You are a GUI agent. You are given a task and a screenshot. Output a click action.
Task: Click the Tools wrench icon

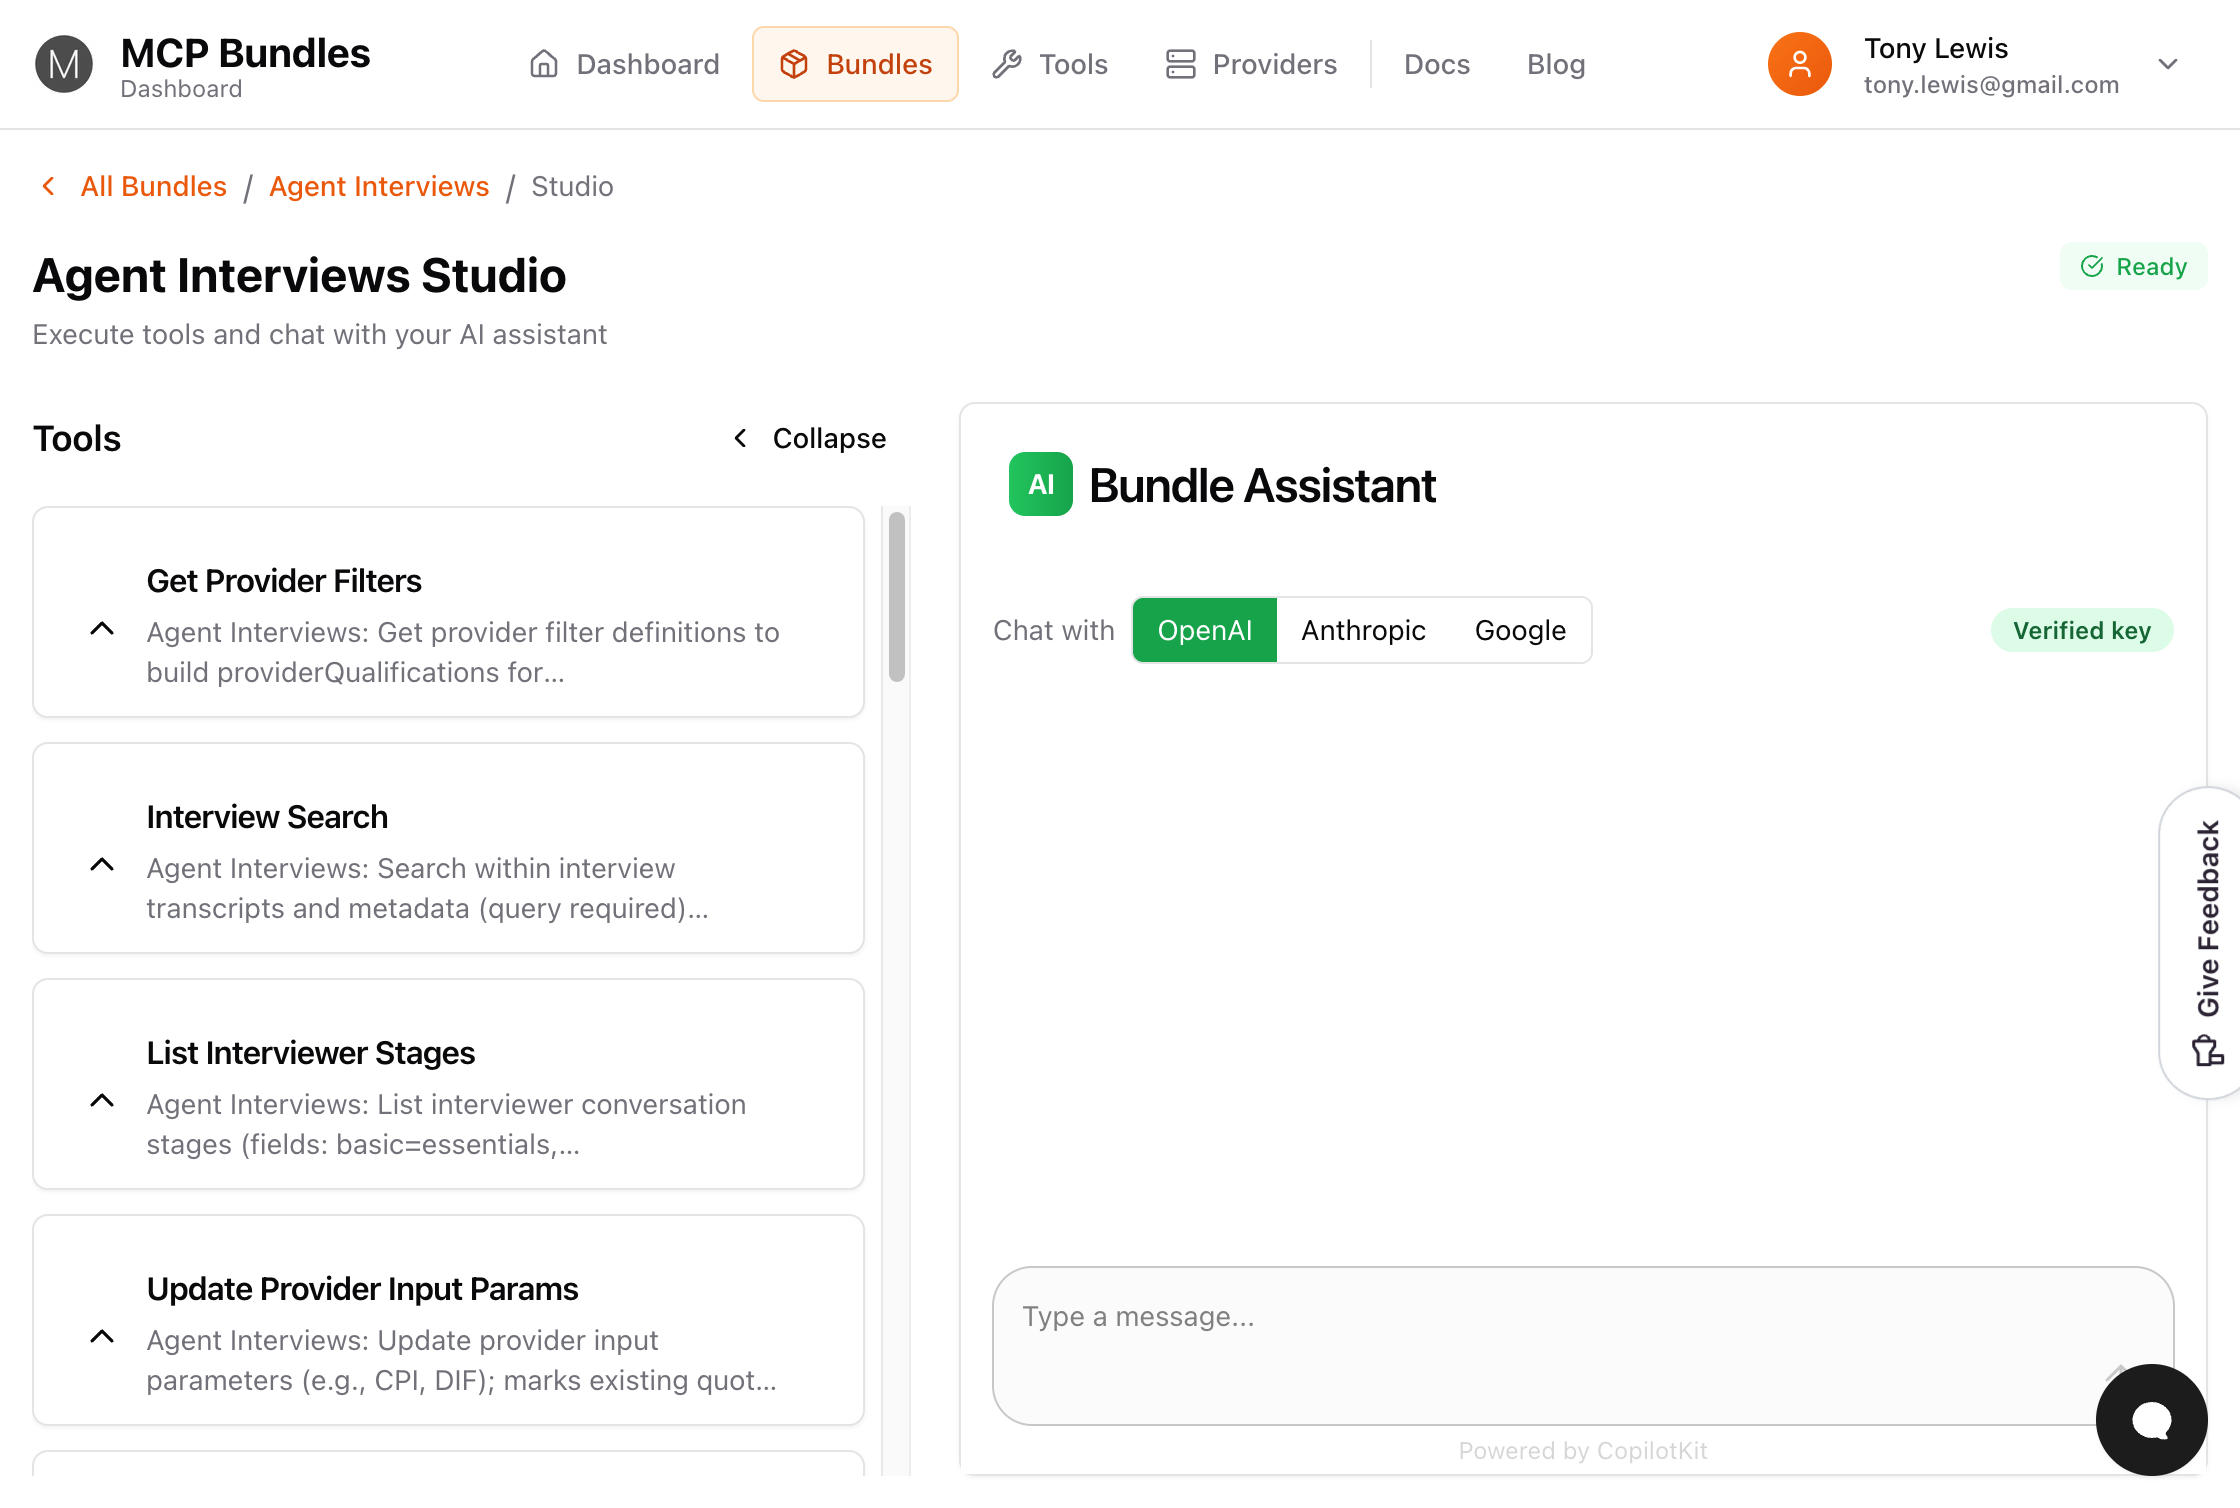1007,64
